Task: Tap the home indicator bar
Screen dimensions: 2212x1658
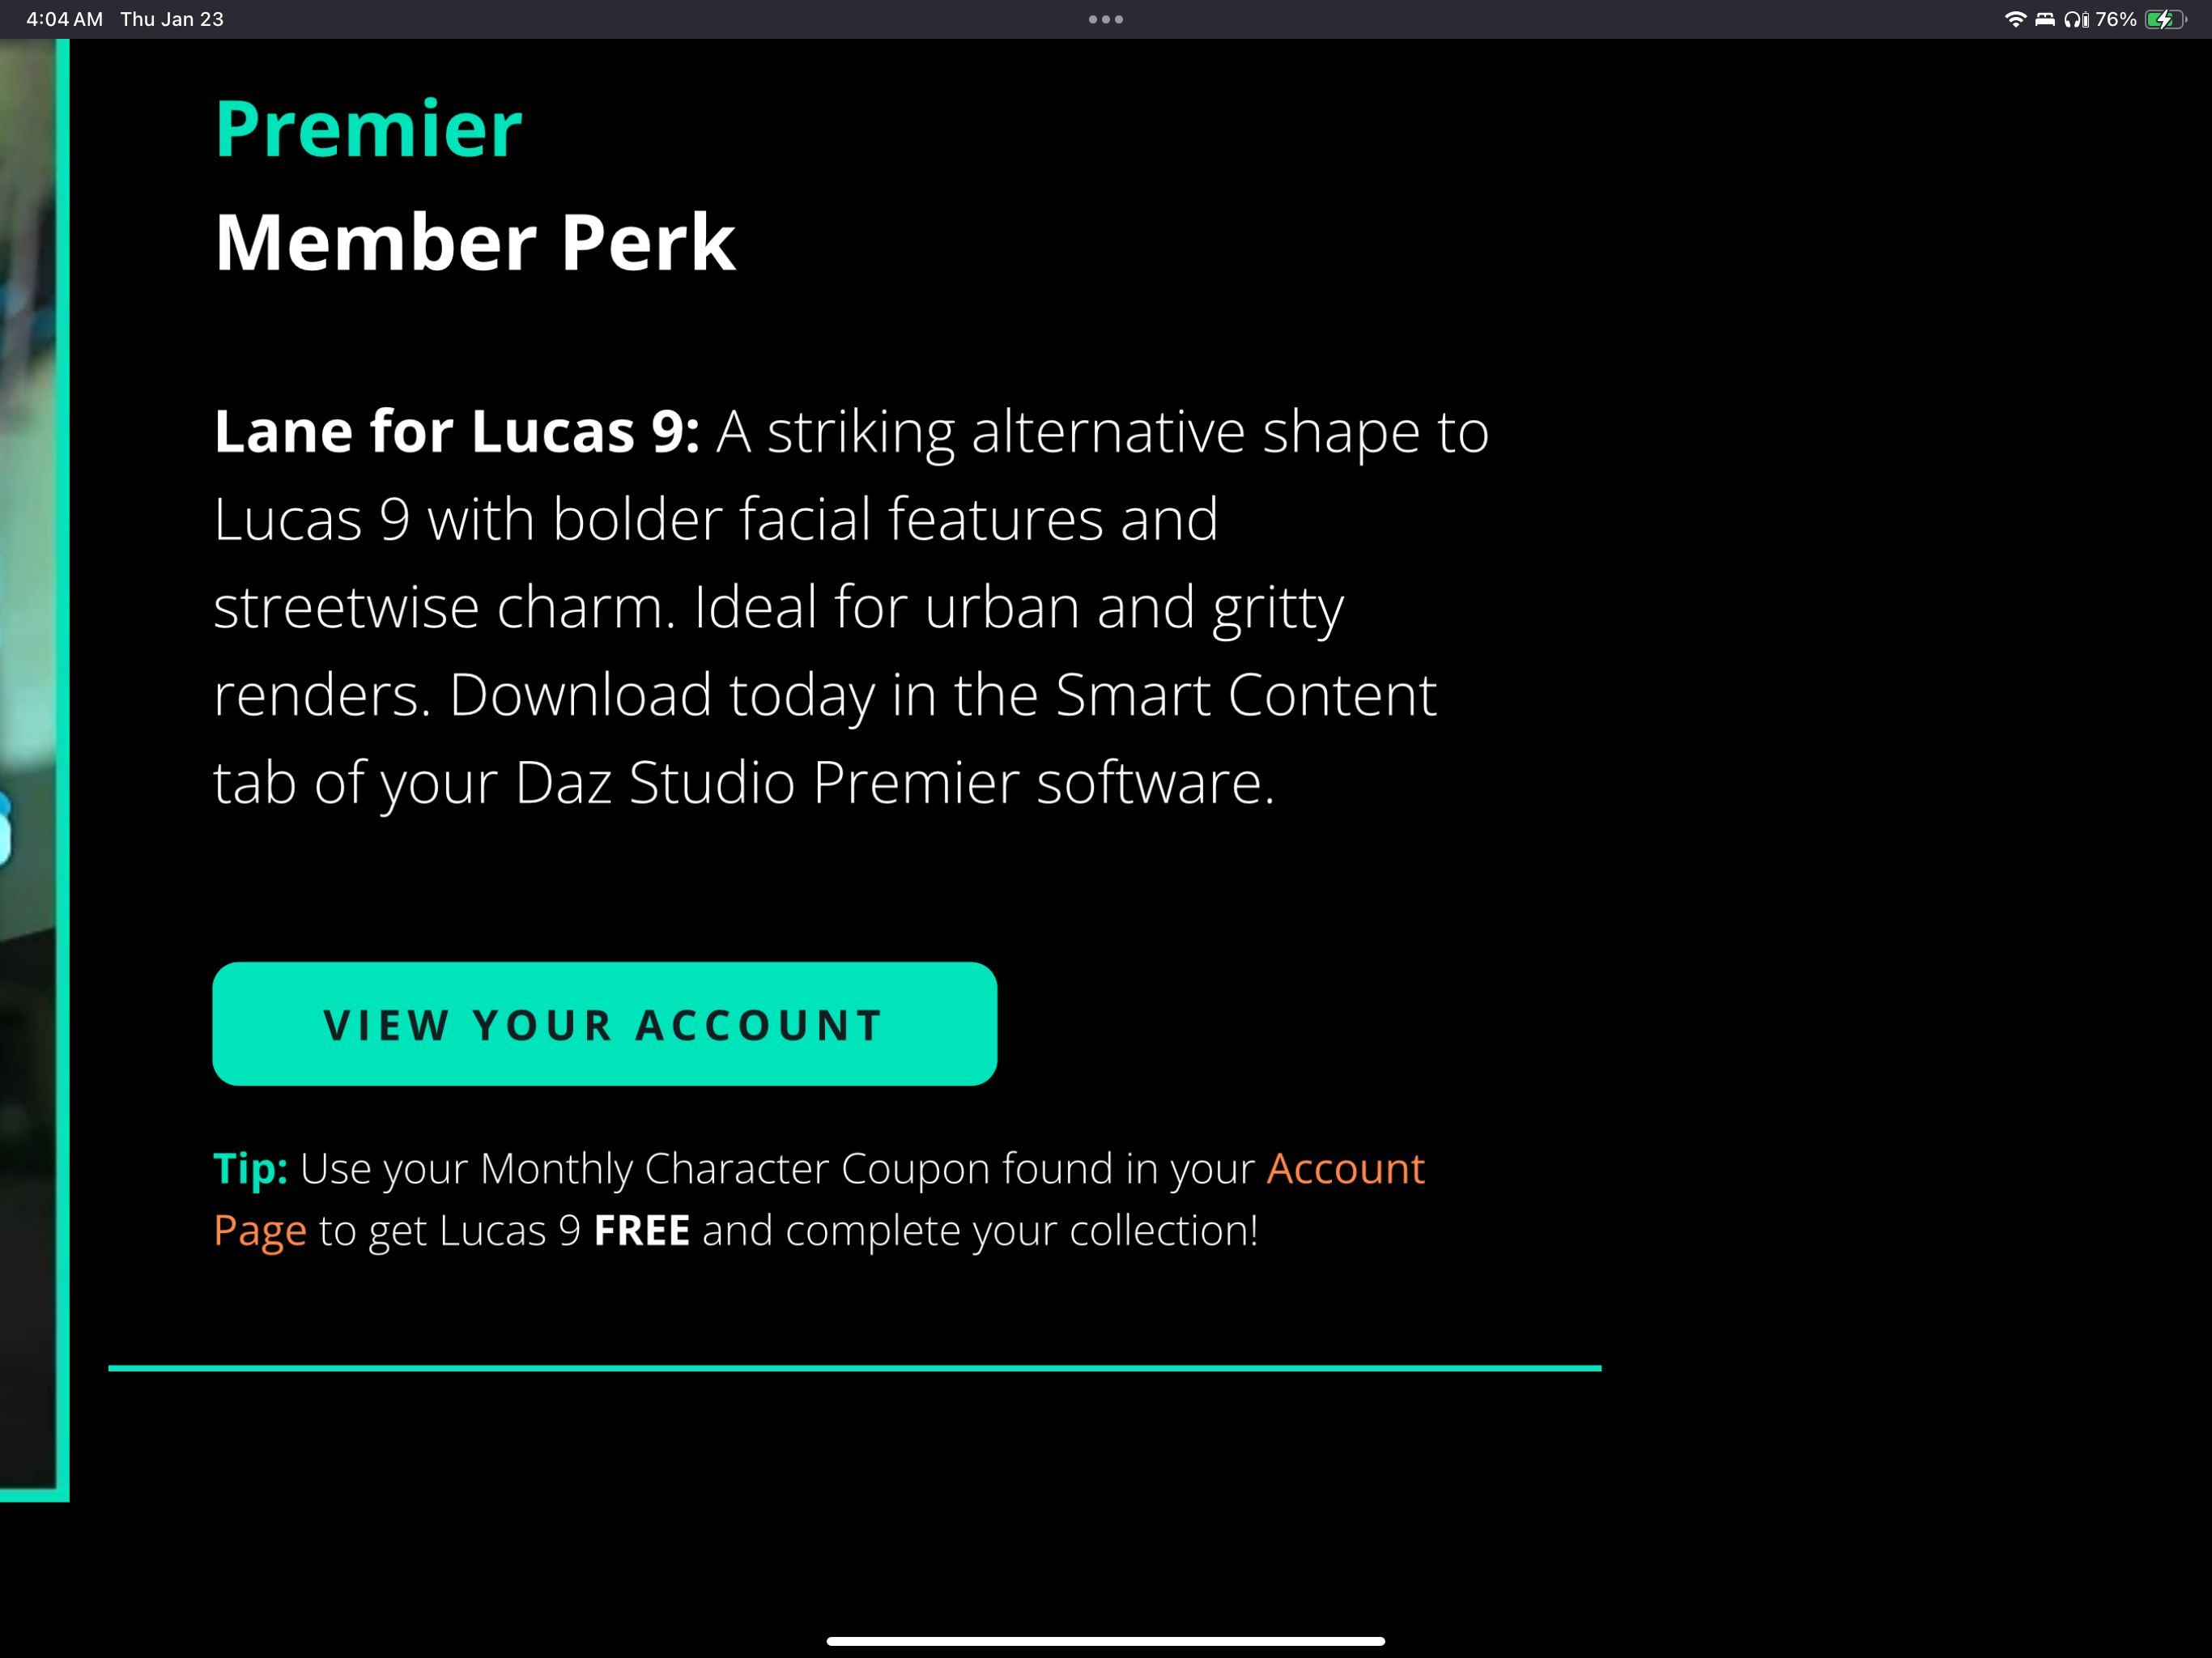Action: pos(1105,1641)
